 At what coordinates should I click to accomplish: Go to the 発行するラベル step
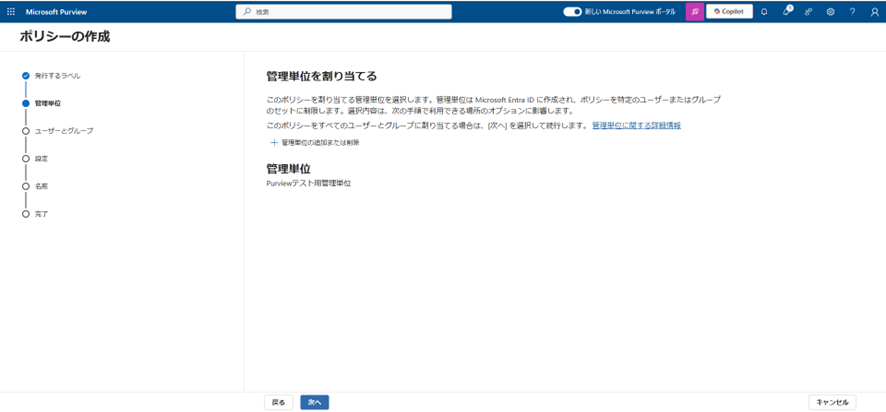(57, 75)
